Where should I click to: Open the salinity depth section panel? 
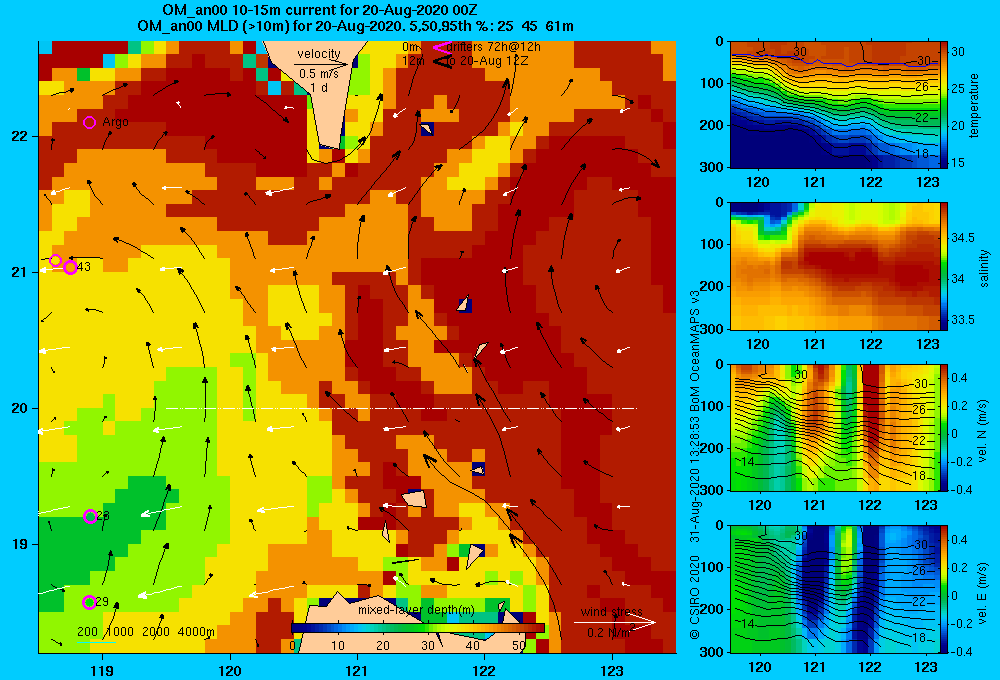point(834,266)
